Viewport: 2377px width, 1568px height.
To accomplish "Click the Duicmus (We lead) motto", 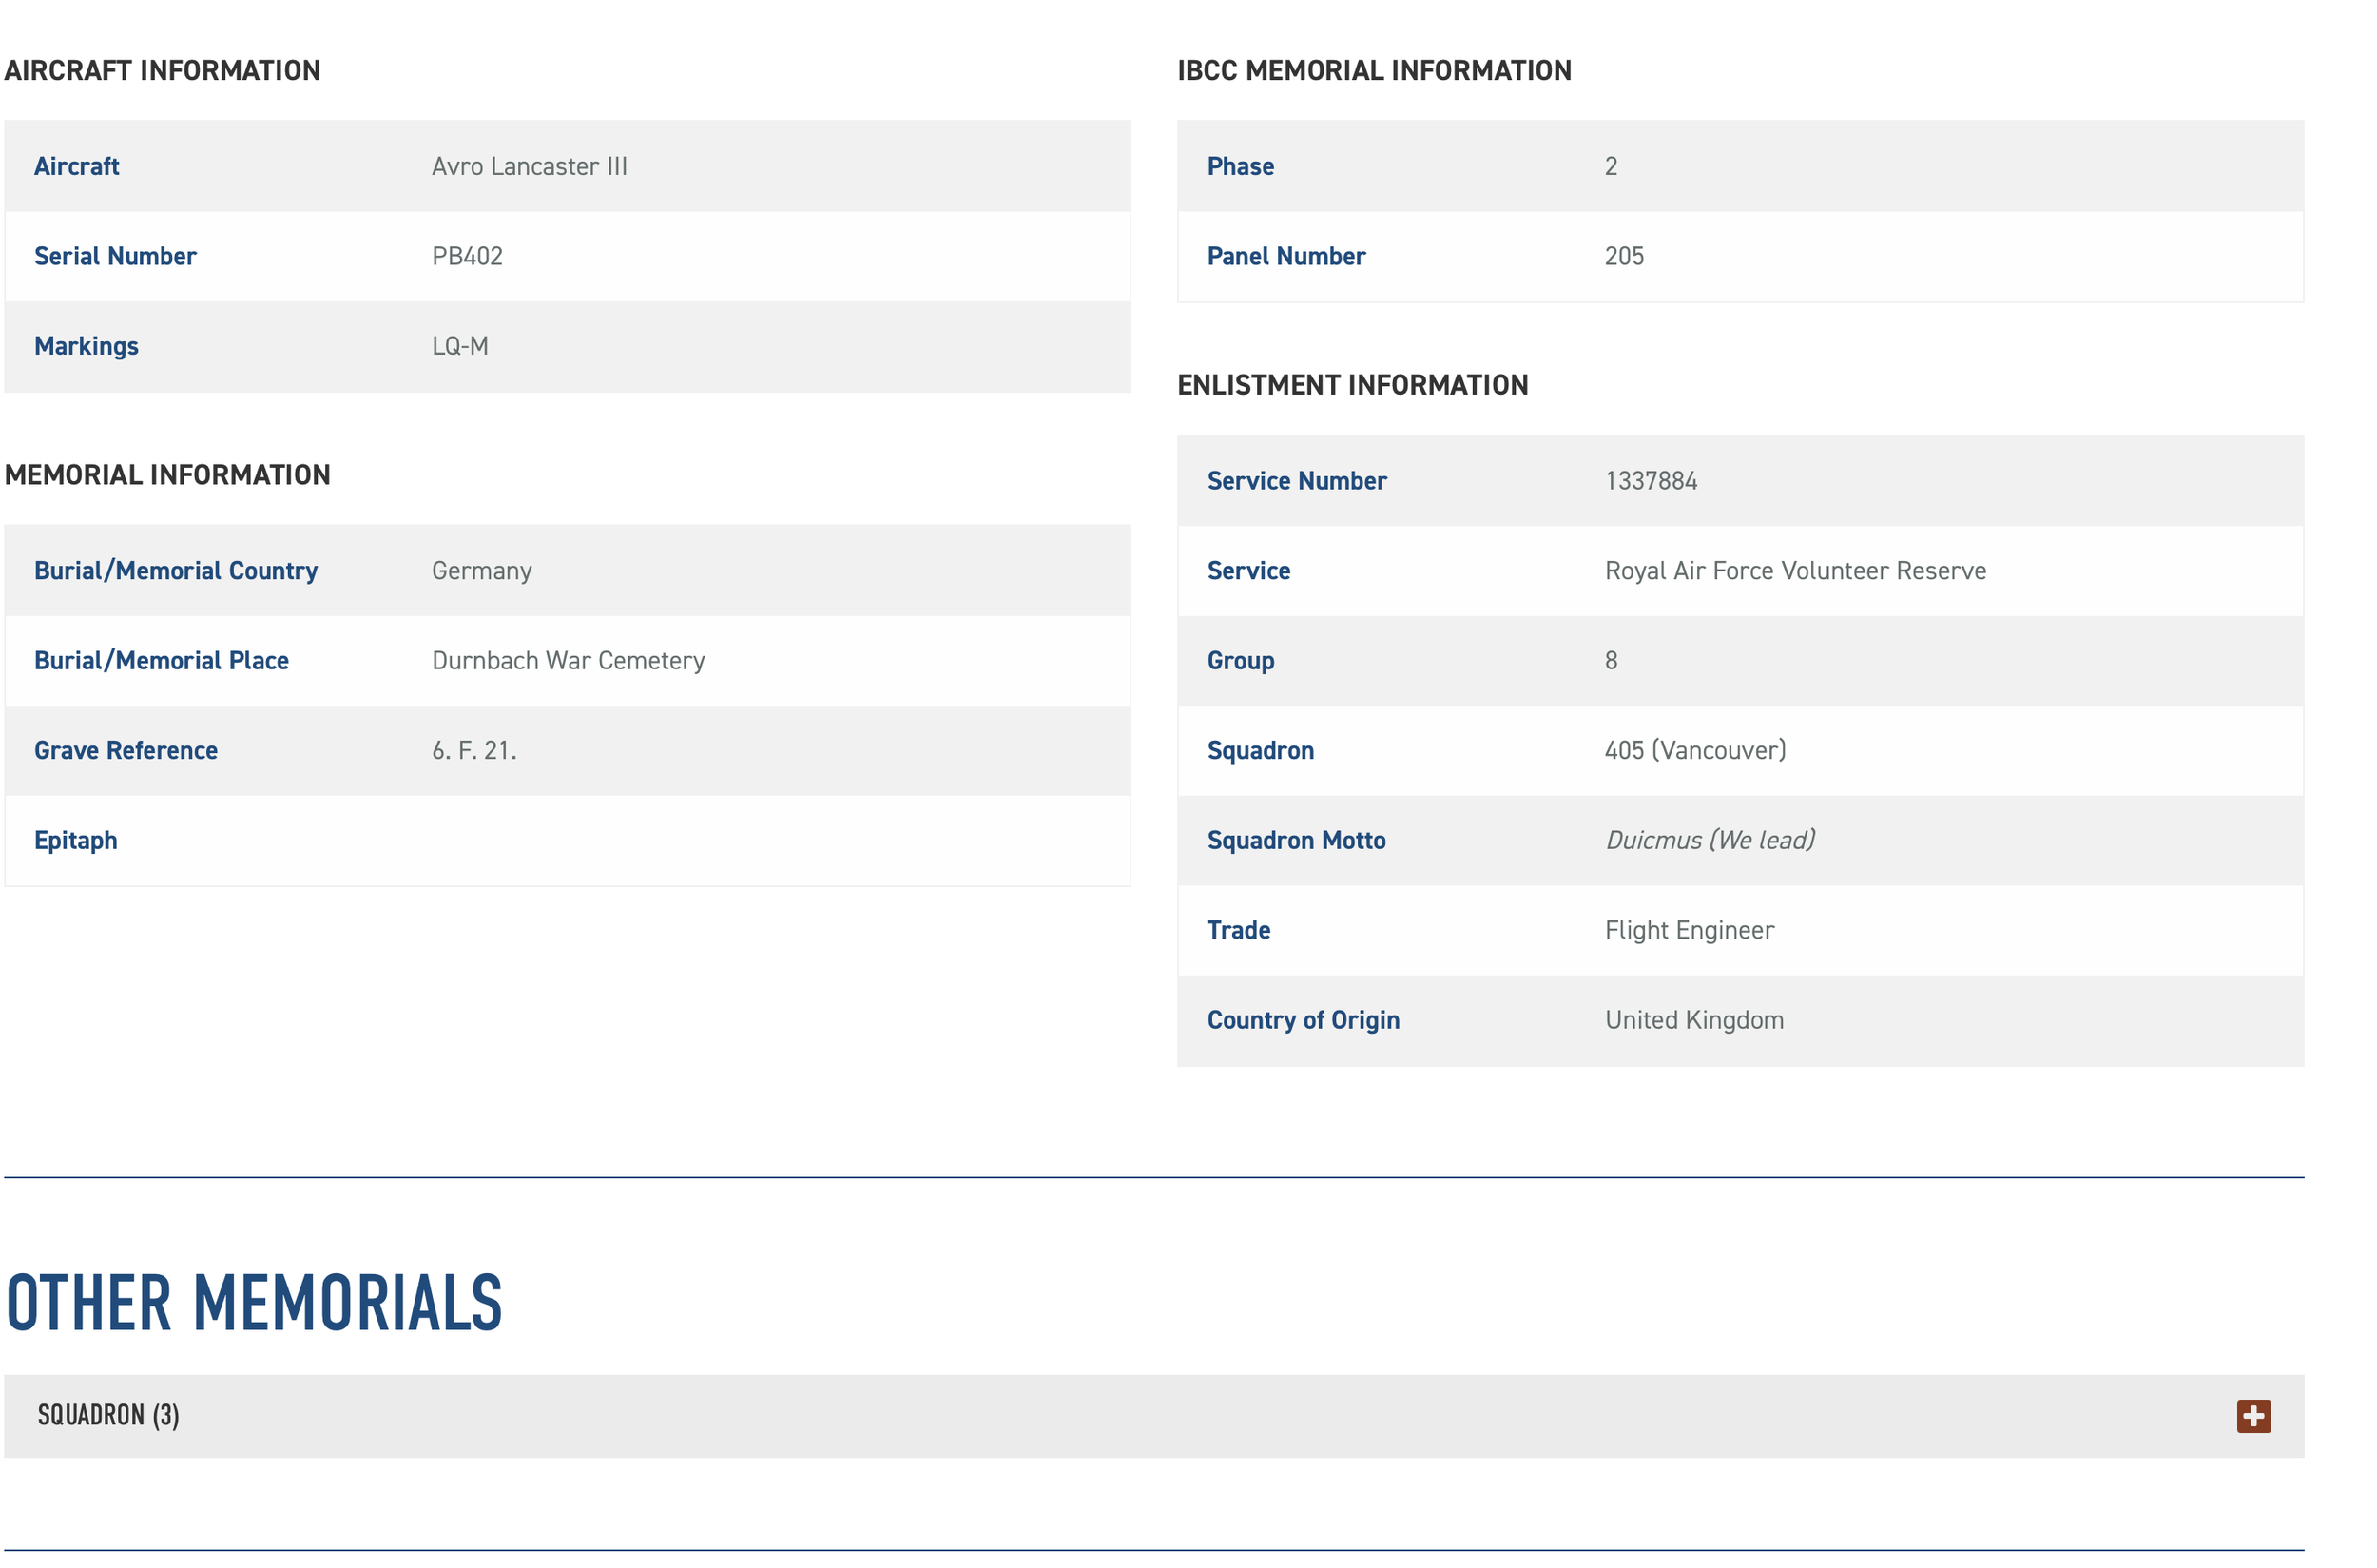I will [x=1709, y=840].
